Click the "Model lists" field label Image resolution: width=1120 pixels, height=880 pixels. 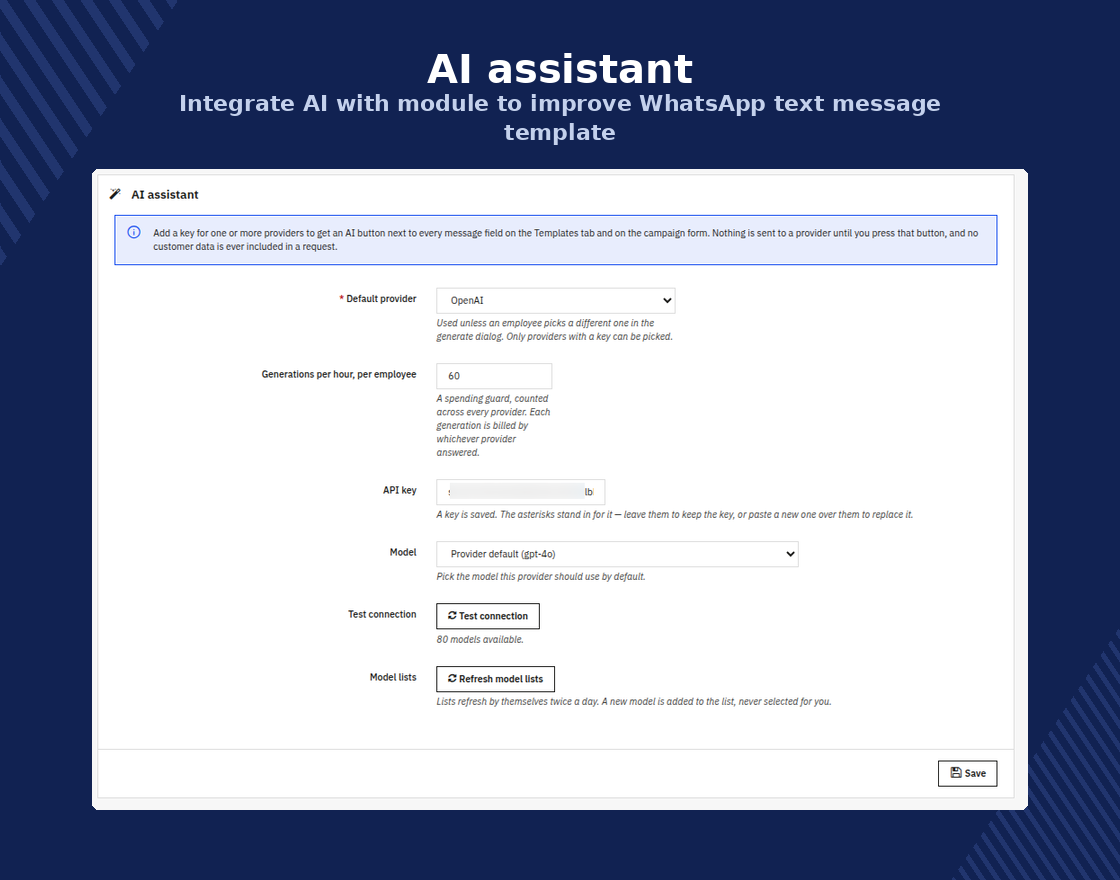(x=393, y=677)
